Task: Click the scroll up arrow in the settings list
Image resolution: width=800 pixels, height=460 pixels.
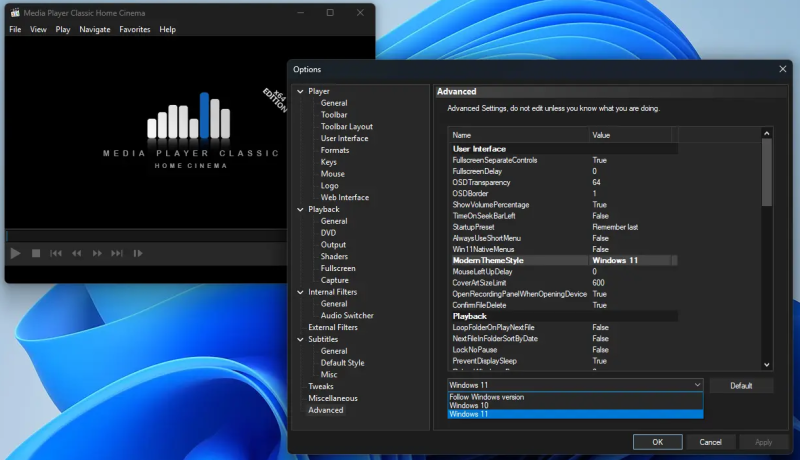Action: tap(766, 134)
